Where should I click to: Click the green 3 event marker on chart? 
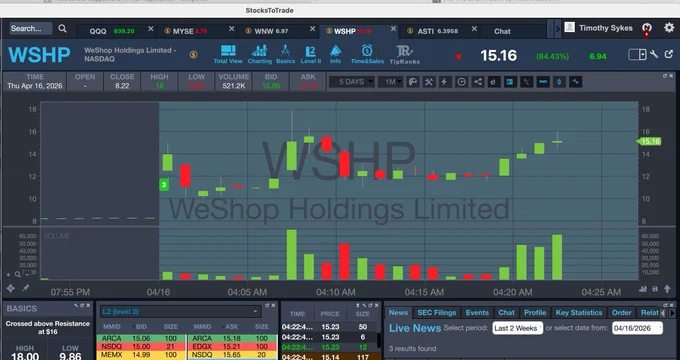click(x=164, y=185)
